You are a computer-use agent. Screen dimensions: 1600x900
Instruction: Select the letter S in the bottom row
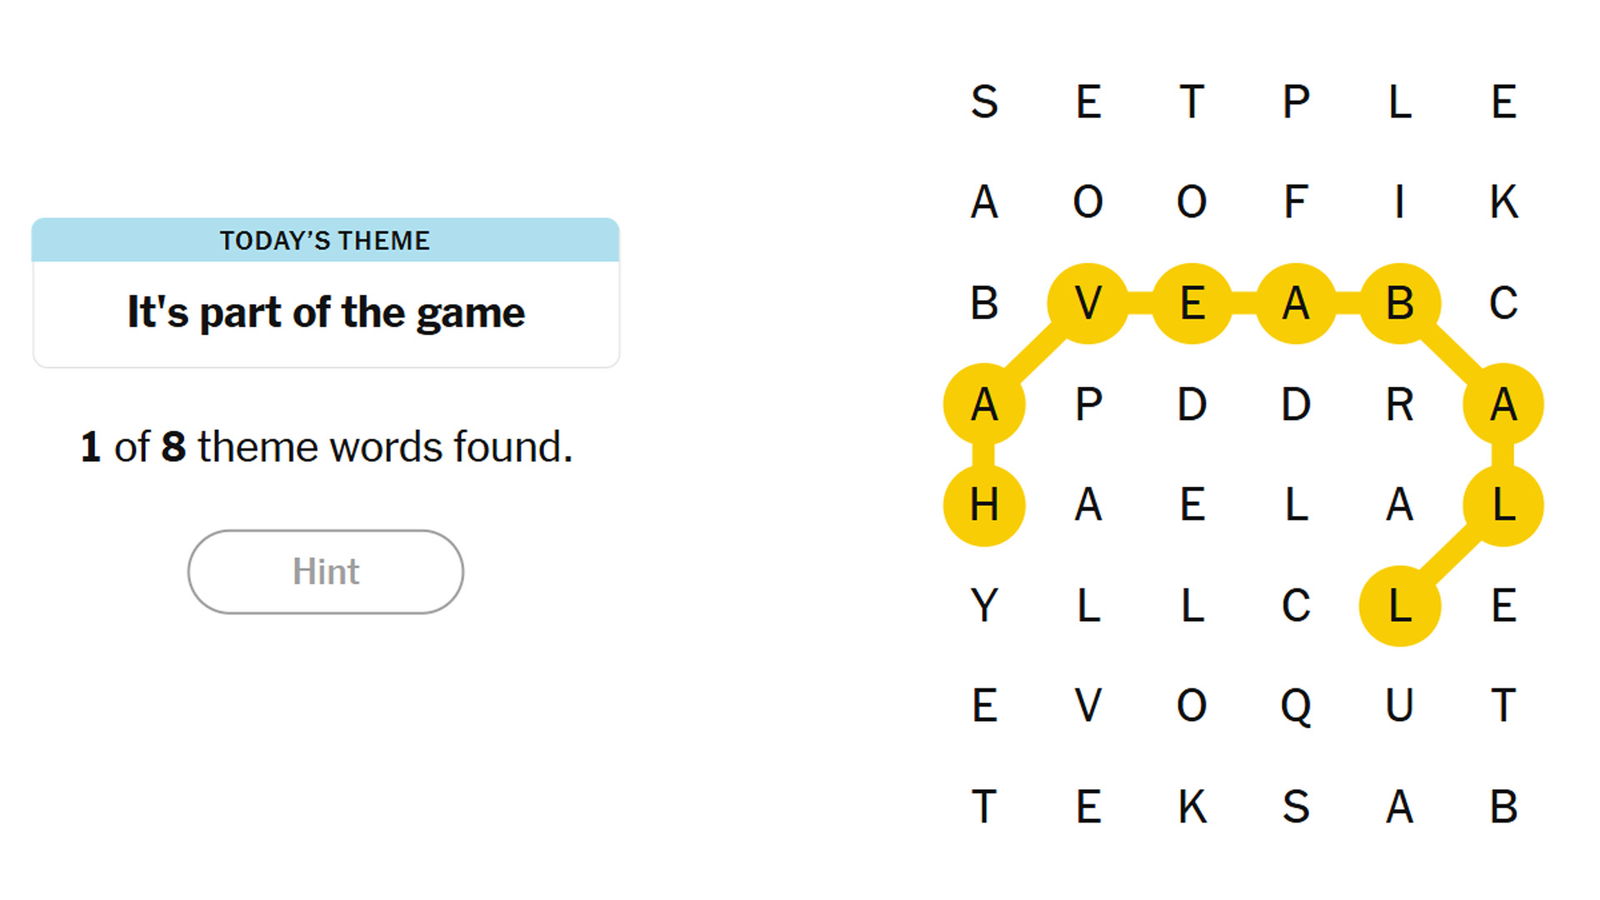[x=1296, y=807]
